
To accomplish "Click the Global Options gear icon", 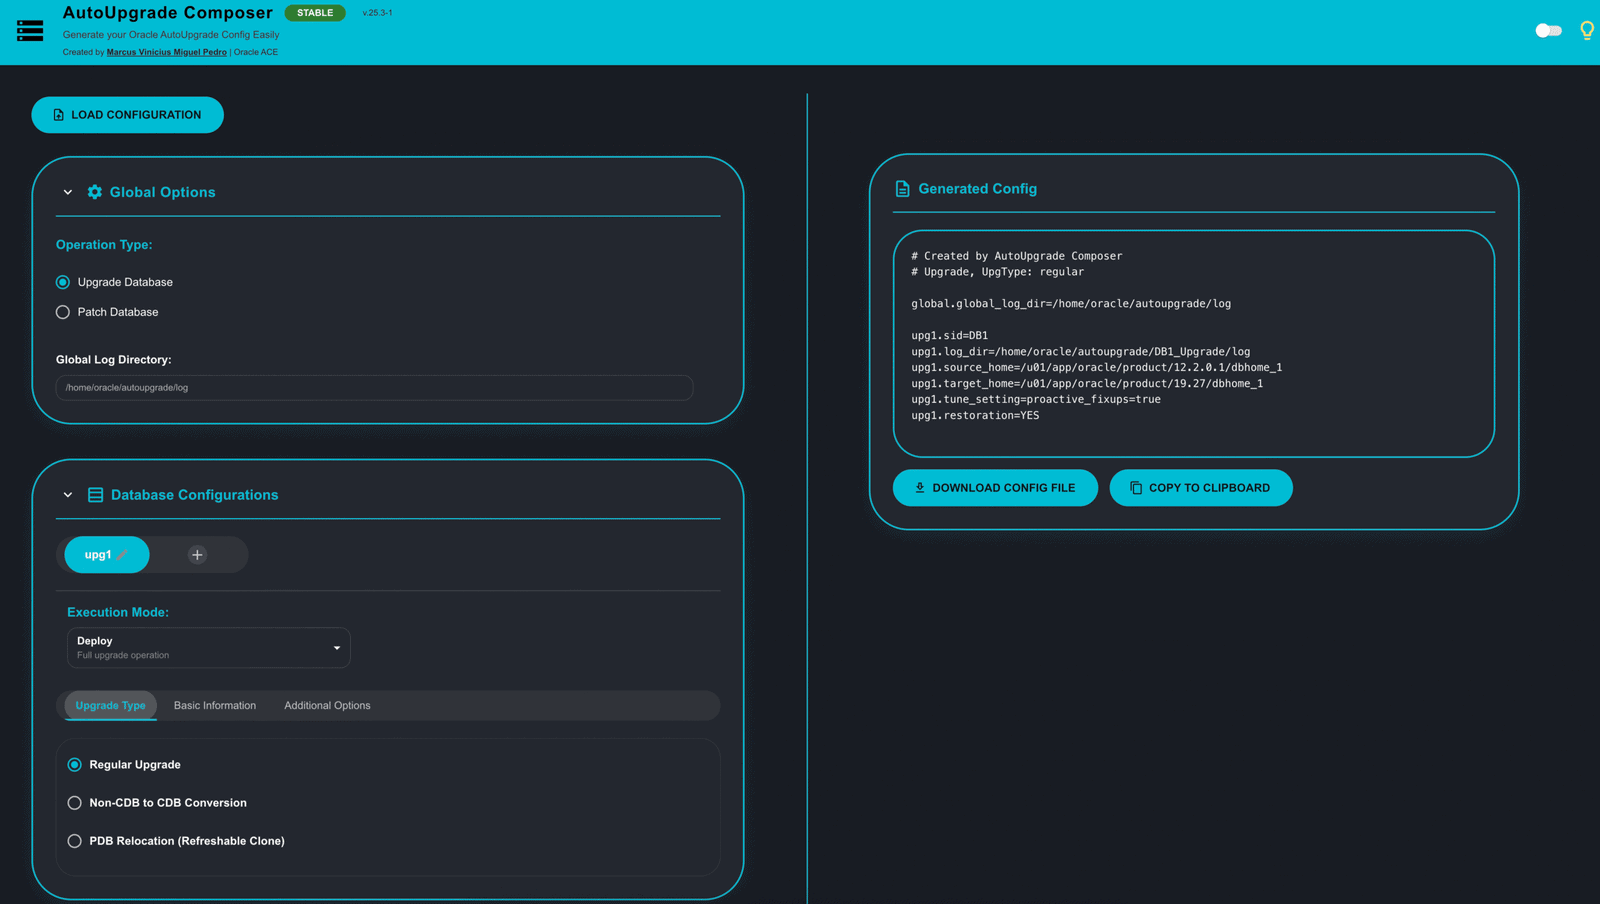I will click(x=95, y=192).
